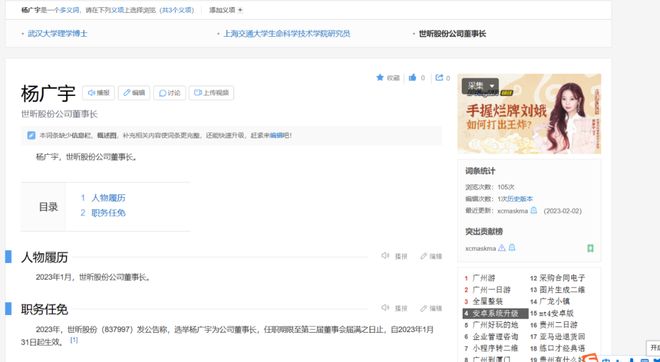This screenshot has width=660, height=362.
Task: Click hot search item 亚马逊退货回
Action: [x=562, y=337]
